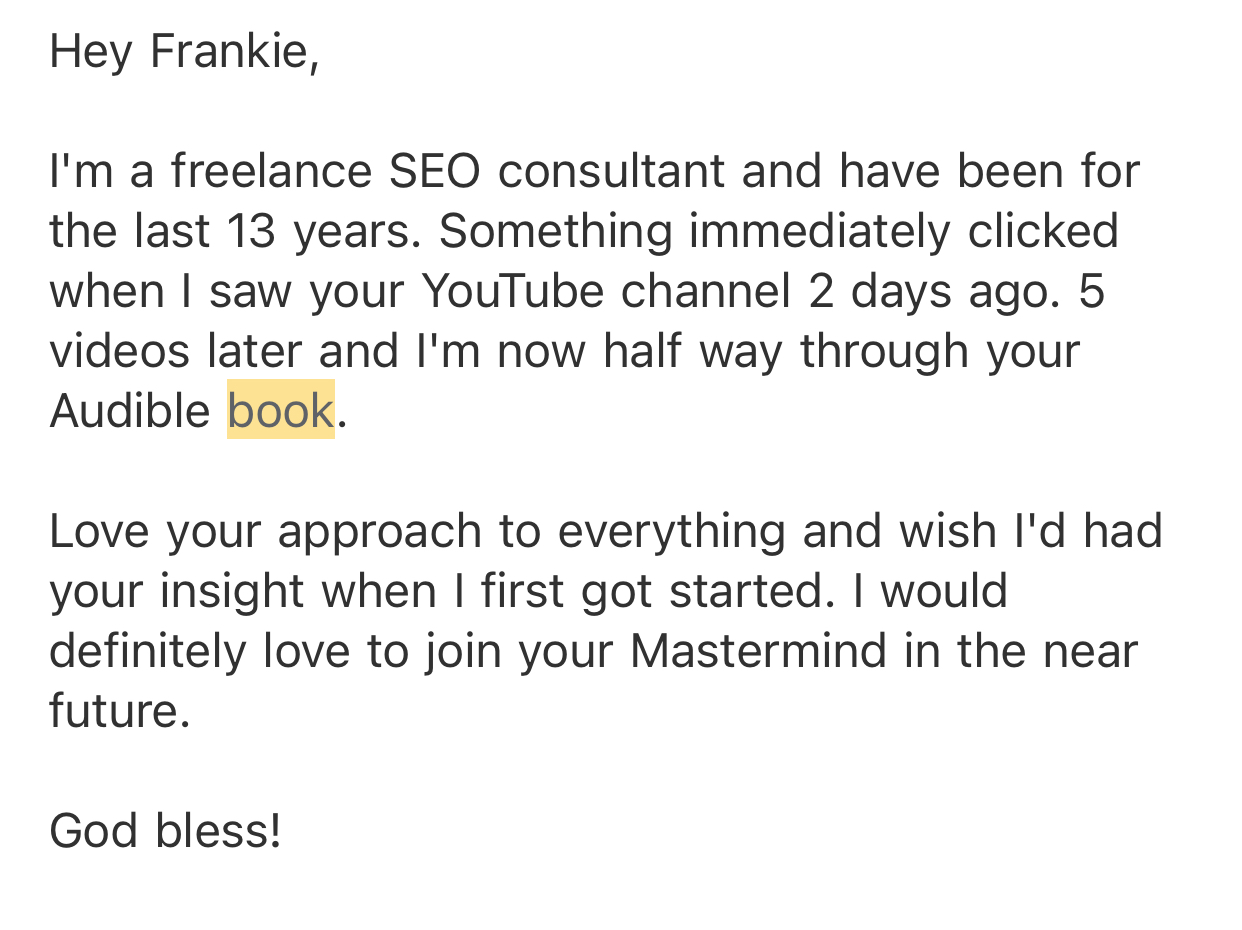This screenshot has width=1242, height=930.
Task: Open the highlighted "book" link
Action: click(x=280, y=411)
